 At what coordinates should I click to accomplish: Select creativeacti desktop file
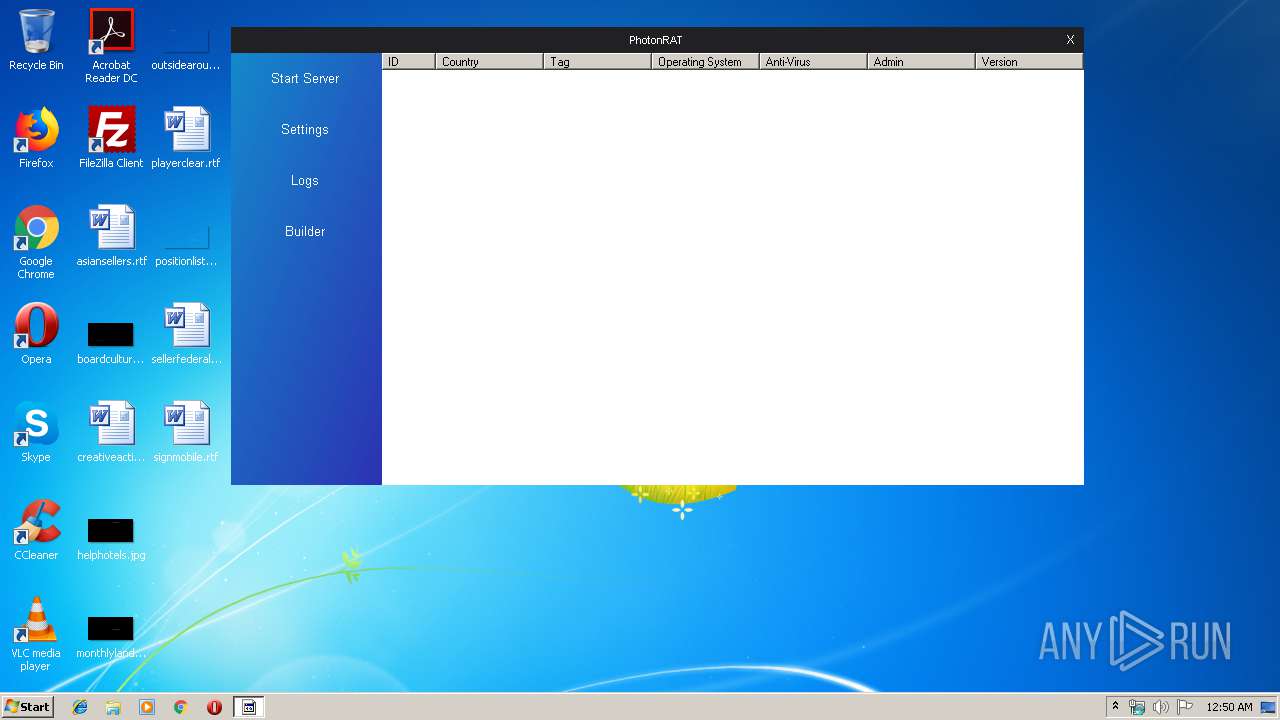[x=111, y=432]
